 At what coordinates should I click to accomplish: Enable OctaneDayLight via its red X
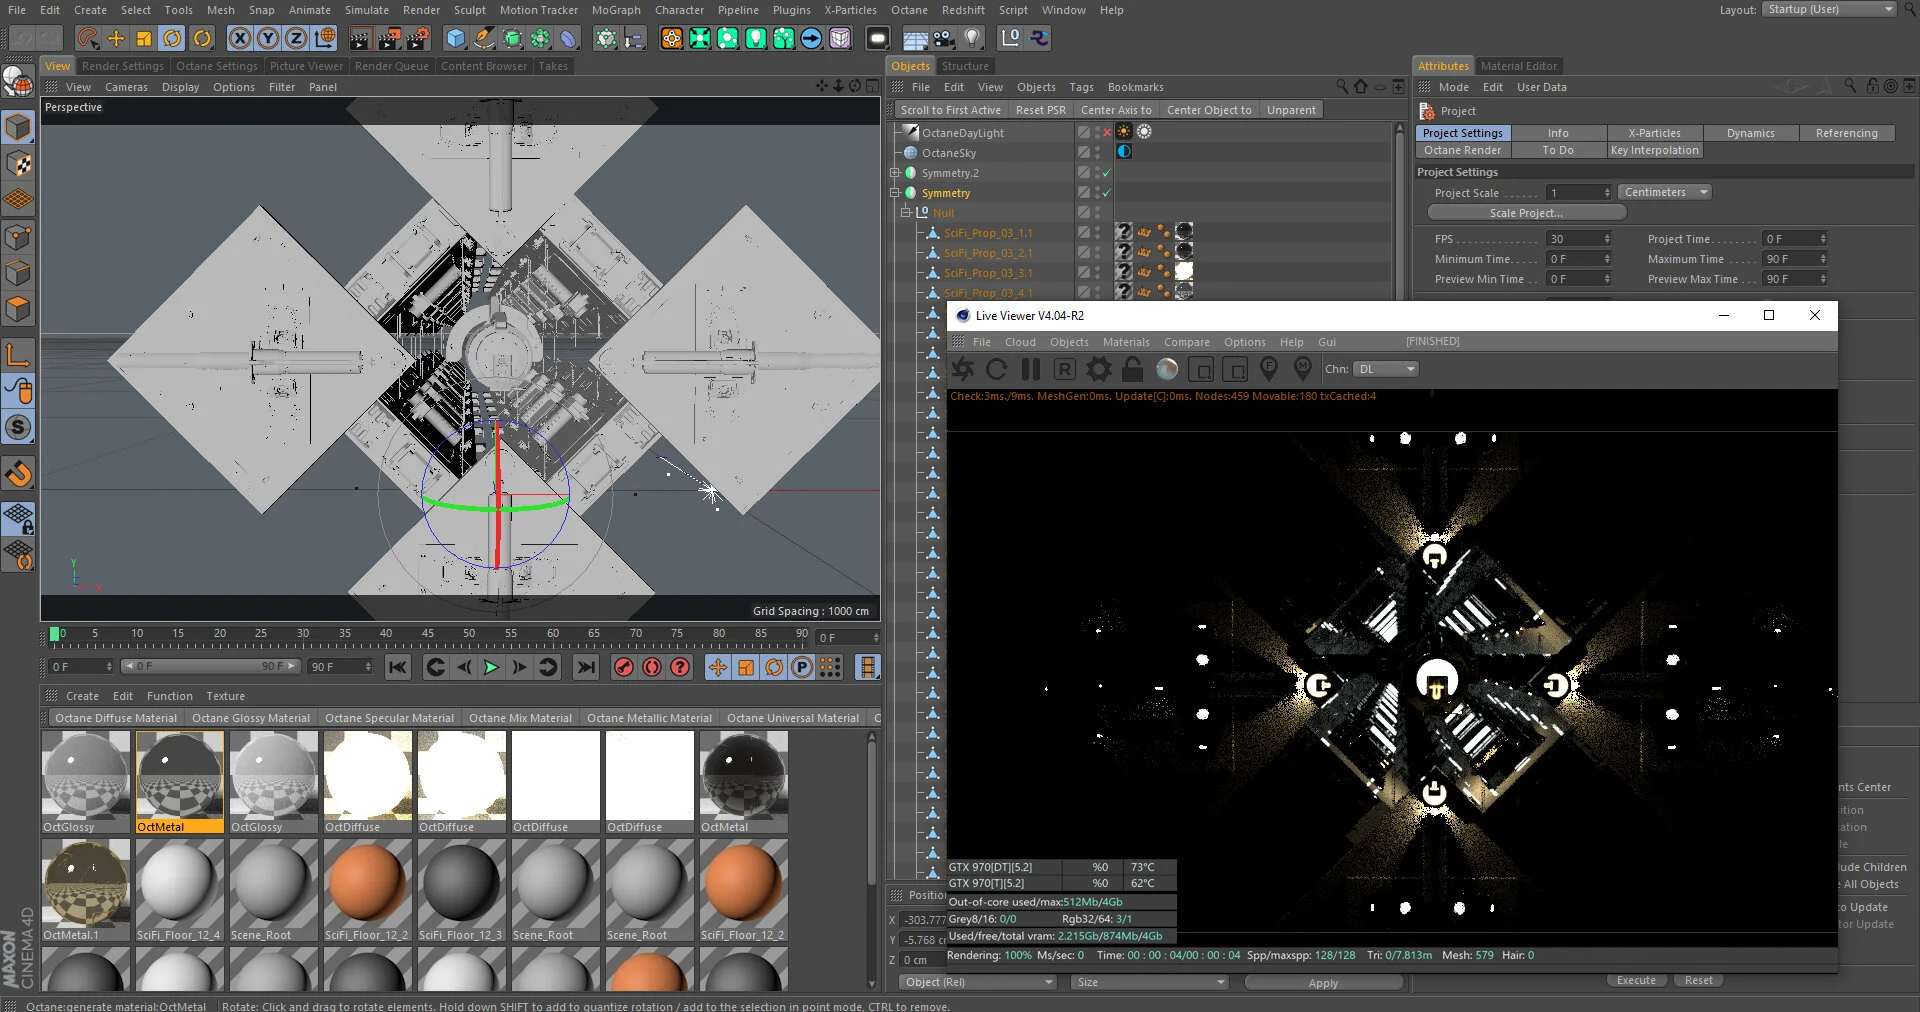point(1107,133)
